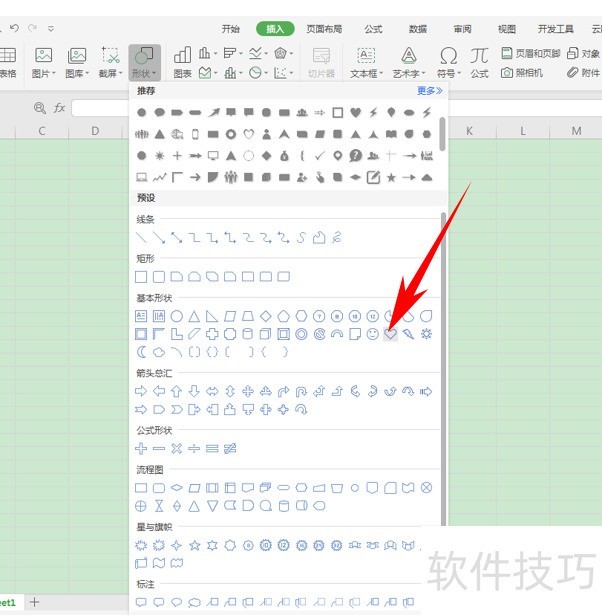602x616 pixels.
Task: Pick the sun shape in basic shapes
Action: 426,334
